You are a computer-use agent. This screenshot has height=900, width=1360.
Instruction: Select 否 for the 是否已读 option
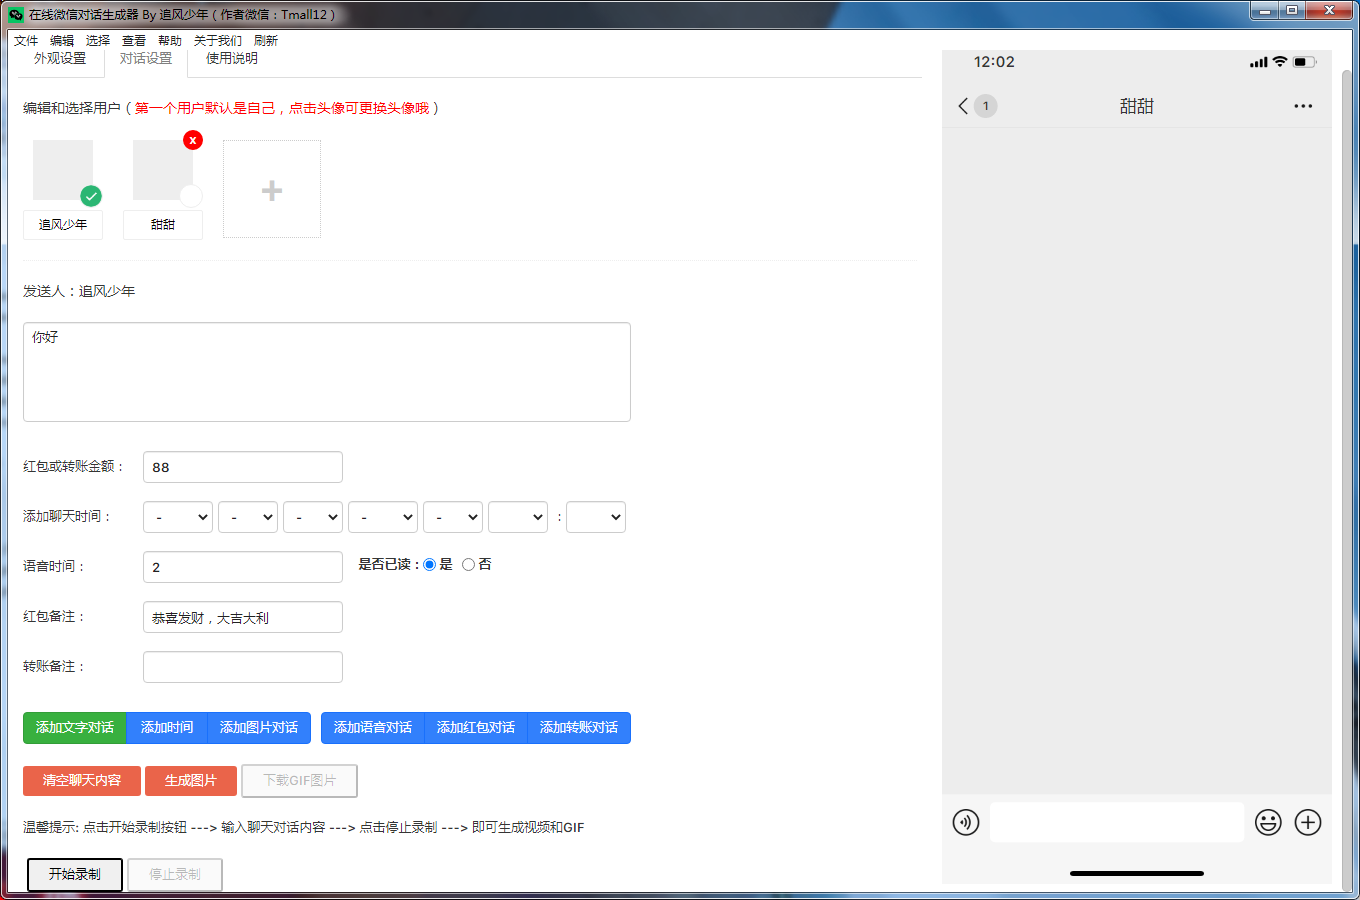coord(468,565)
